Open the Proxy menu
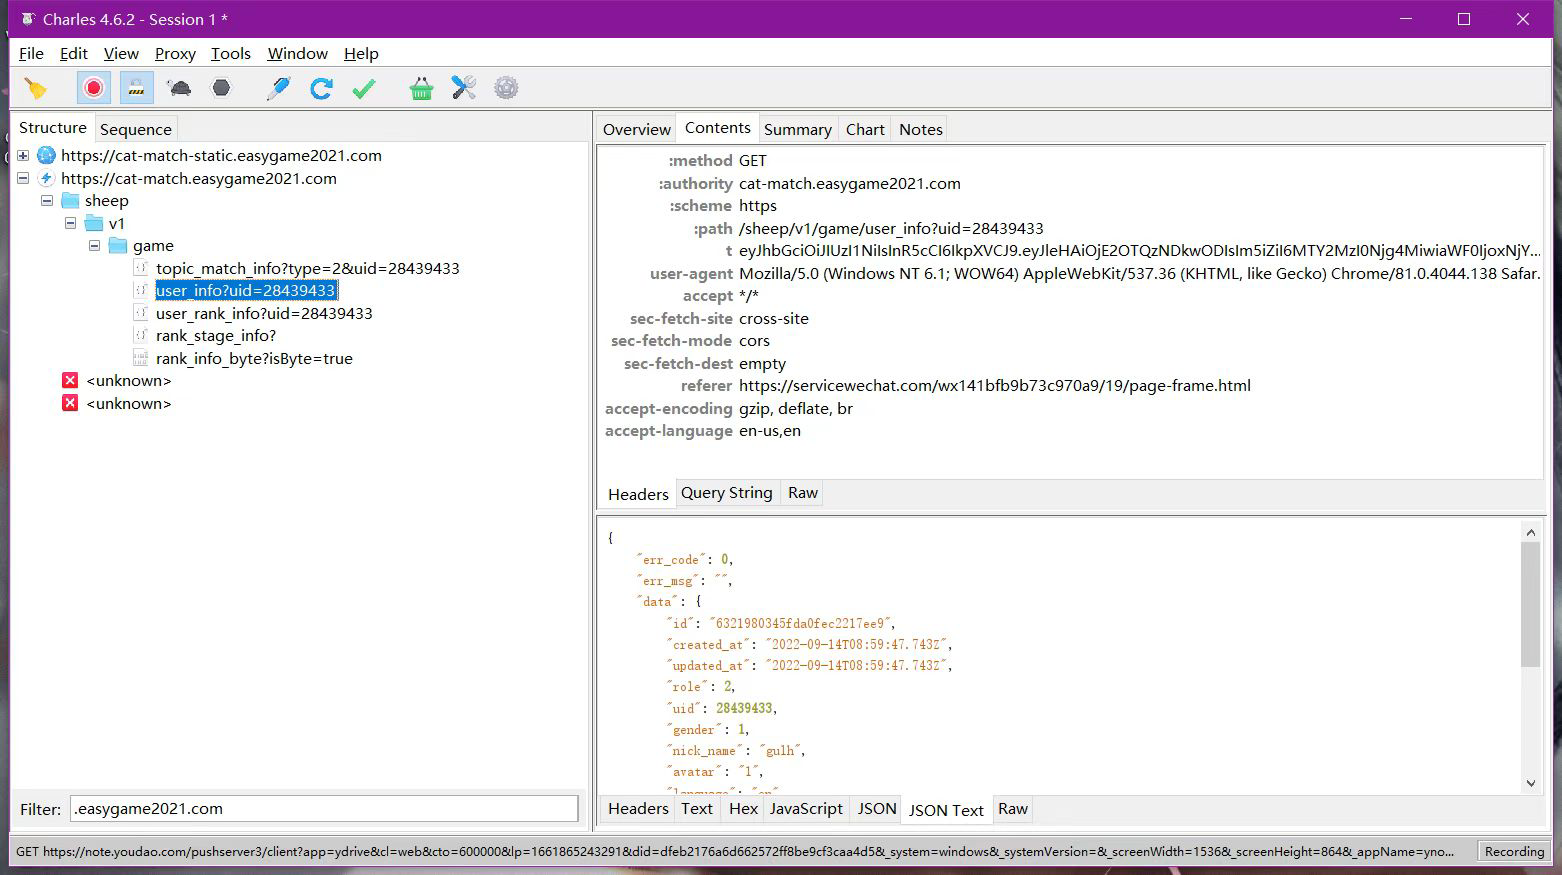 point(175,54)
